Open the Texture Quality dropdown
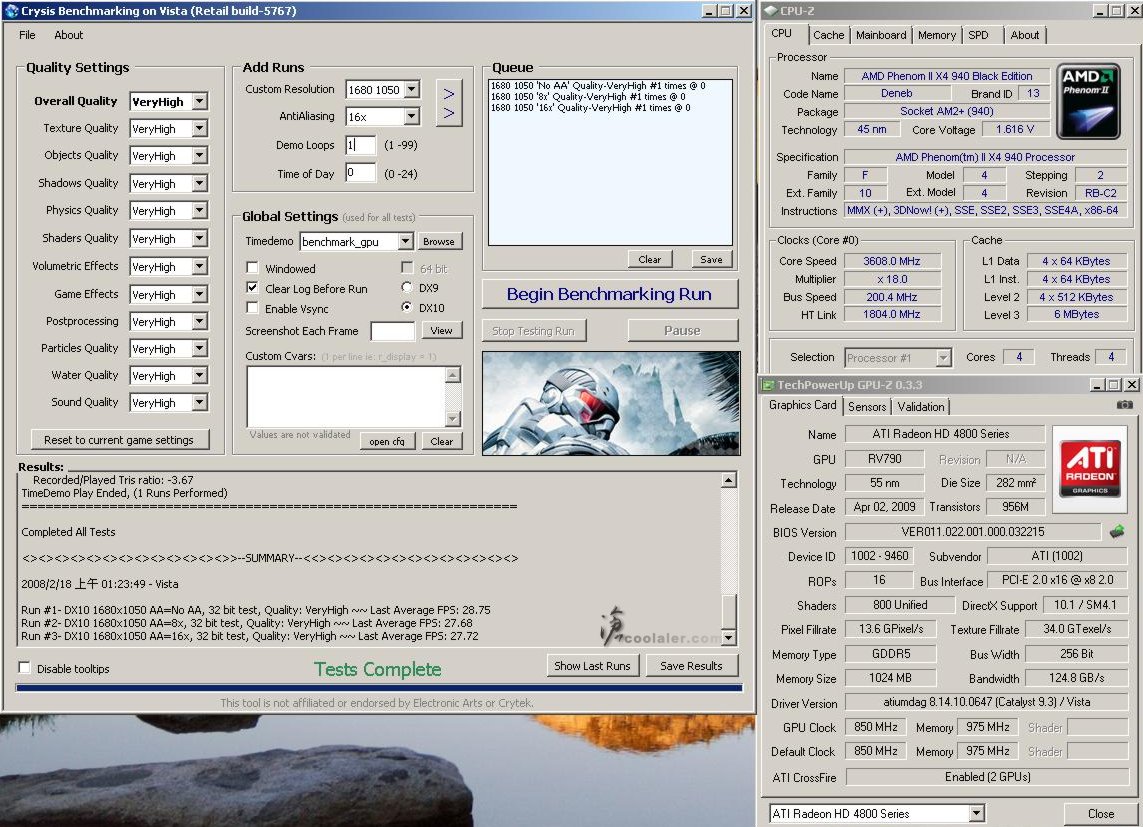 (x=199, y=128)
